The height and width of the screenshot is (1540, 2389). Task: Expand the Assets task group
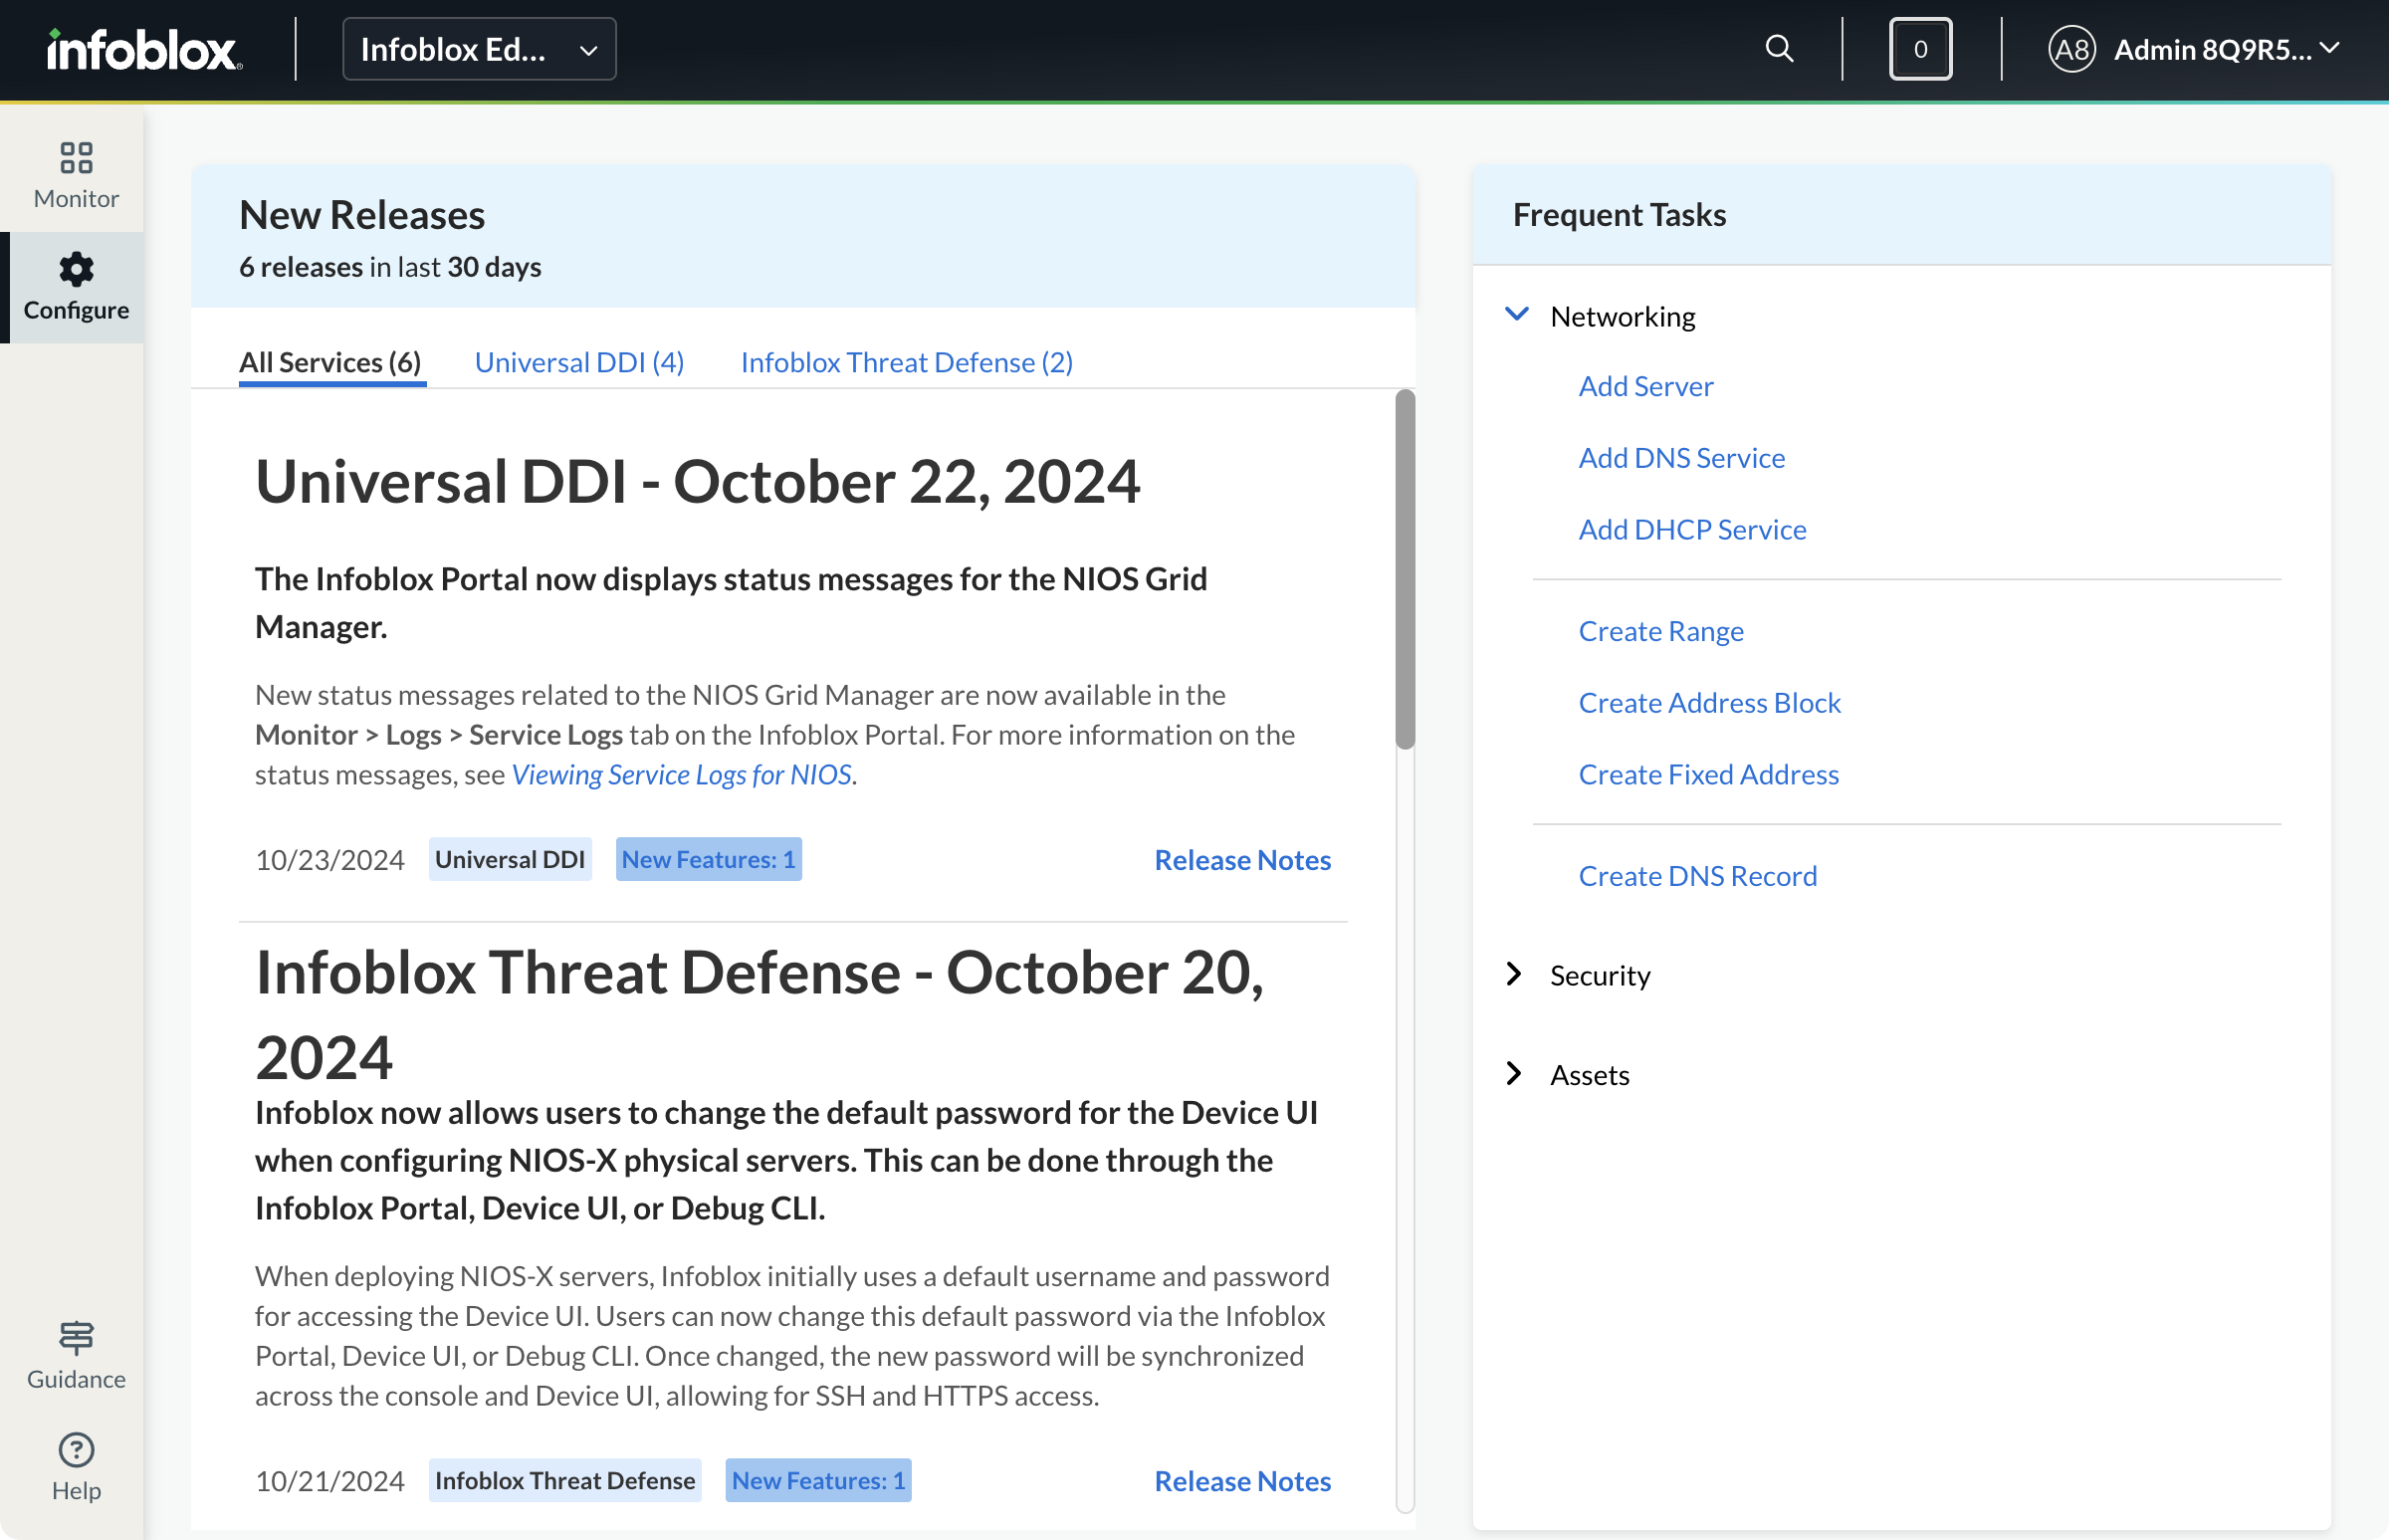click(1588, 1074)
